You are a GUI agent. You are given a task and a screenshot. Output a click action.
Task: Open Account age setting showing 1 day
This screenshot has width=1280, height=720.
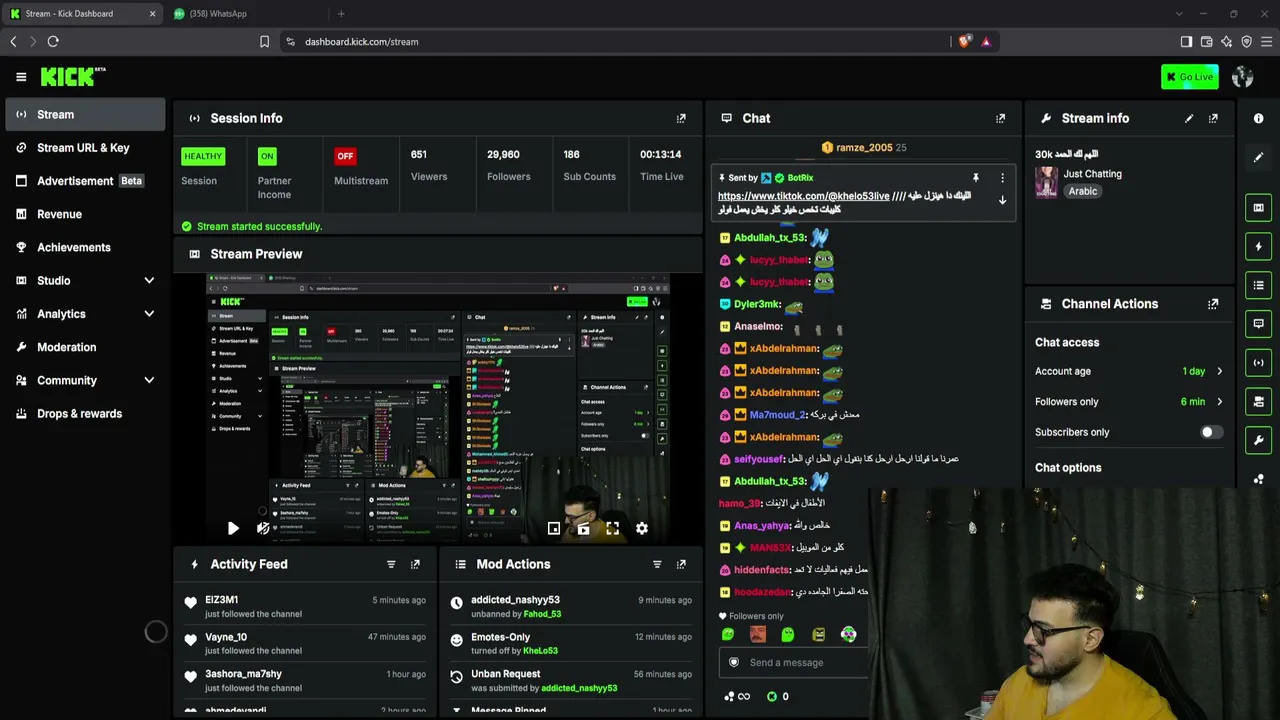click(x=1129, y=371)
